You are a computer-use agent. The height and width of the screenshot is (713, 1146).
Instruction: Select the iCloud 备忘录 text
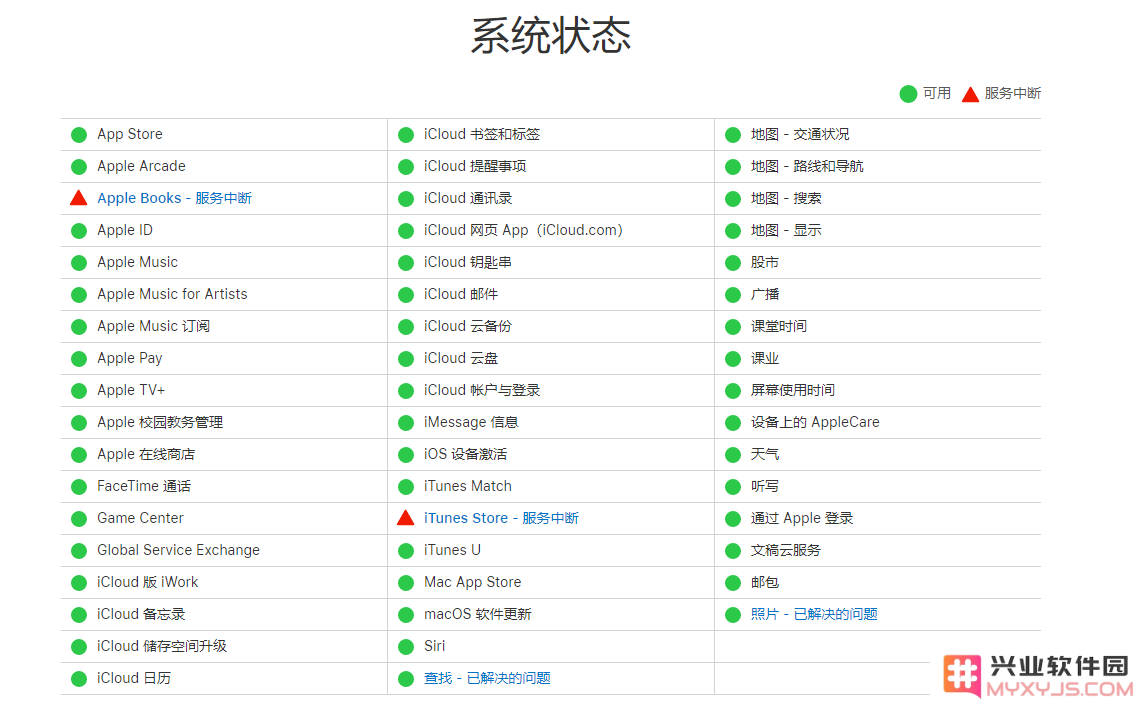pyautogui.click(x=141, y=614)
